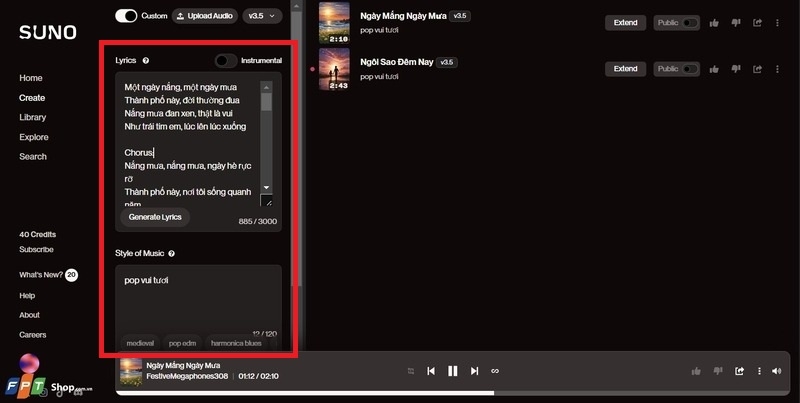Click the Upload Audio button
This screenshot has height=403, width=800.
pos(205,16)
